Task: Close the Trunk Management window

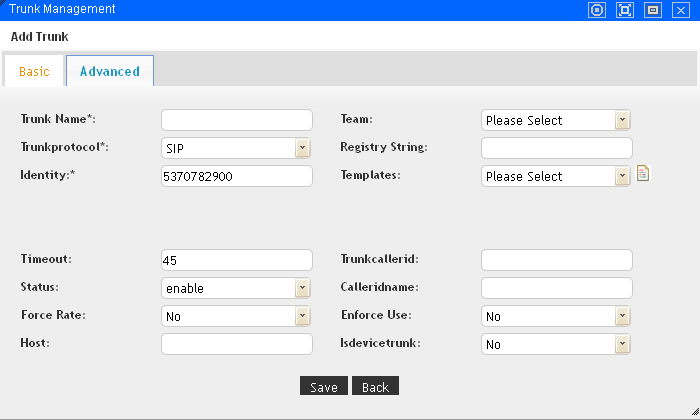Action: 681,10
